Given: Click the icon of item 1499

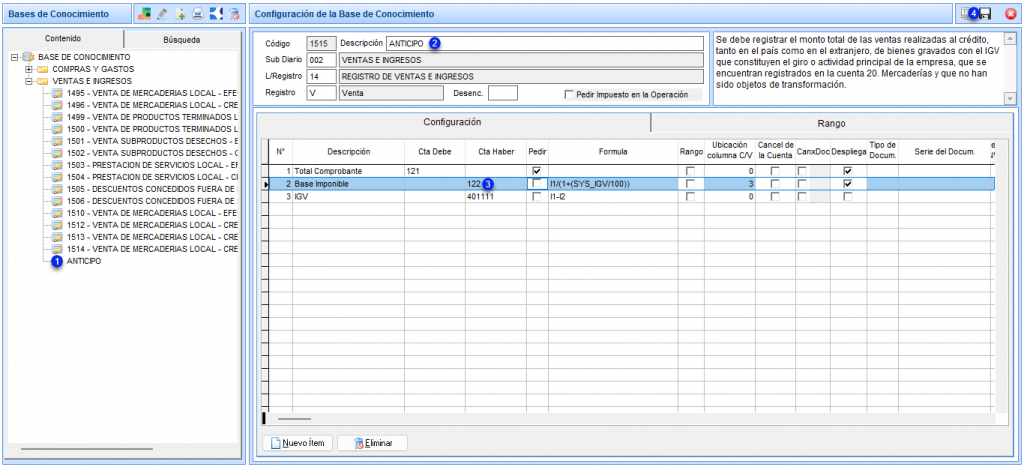Looking at the screenshot, I should pyautogui.click(x=58, y=117).
